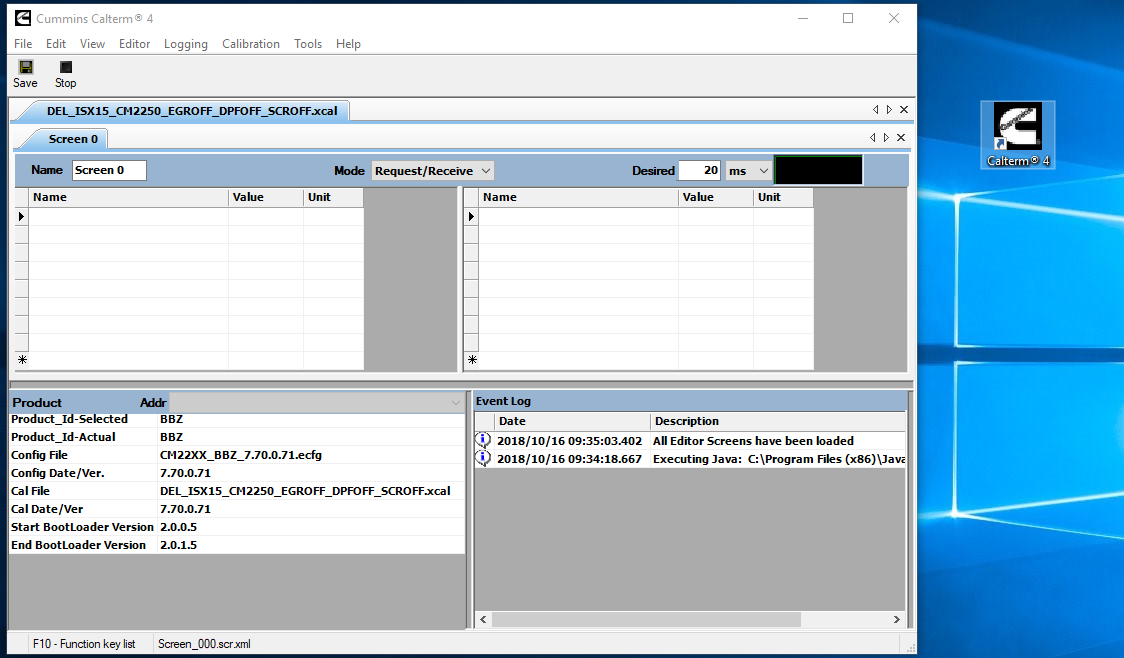This screenshot has width=1124, height=658.
Task: Click the dropdown arrow in the Product panel header
Action: click(455, 401)
